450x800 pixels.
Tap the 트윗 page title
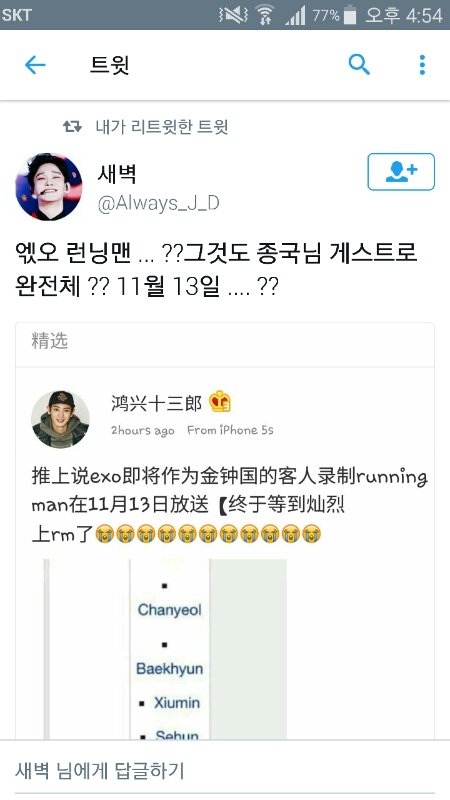(109, 65)
